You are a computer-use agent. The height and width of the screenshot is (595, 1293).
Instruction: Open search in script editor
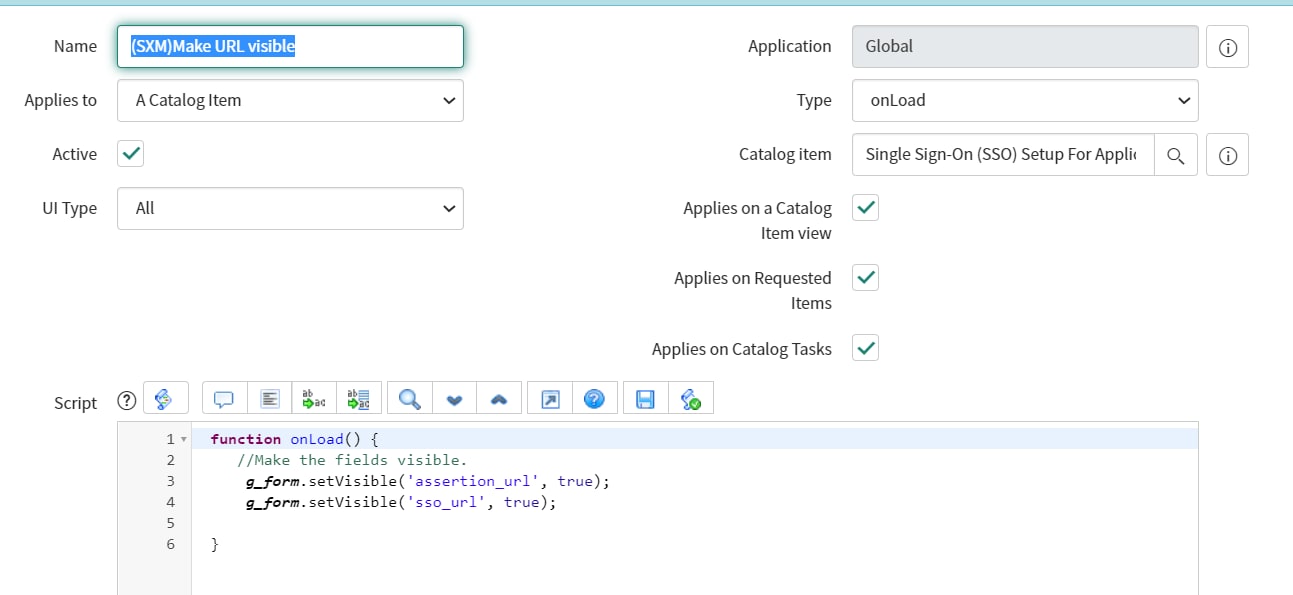[409, 399]
